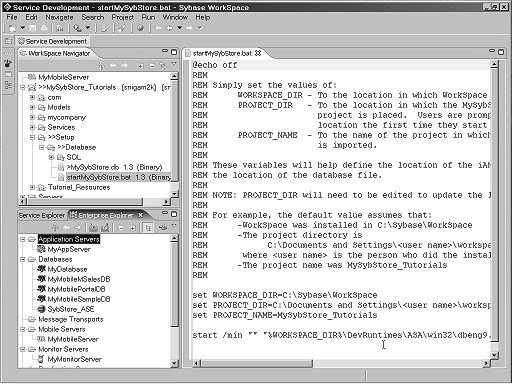This screenshot has width=512, height=384.
Task: Select the Enterprise Explorer tab
Action: coord(105,215)
